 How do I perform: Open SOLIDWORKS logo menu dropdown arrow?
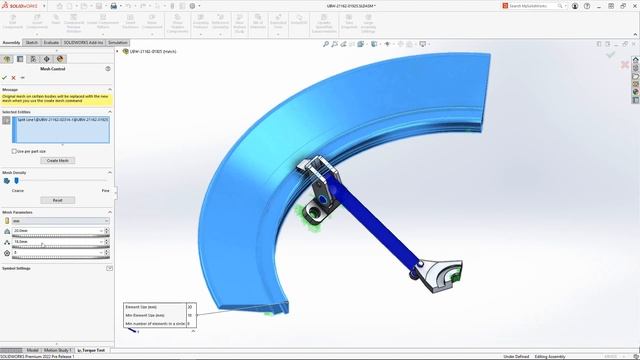(x=44, y=6)
